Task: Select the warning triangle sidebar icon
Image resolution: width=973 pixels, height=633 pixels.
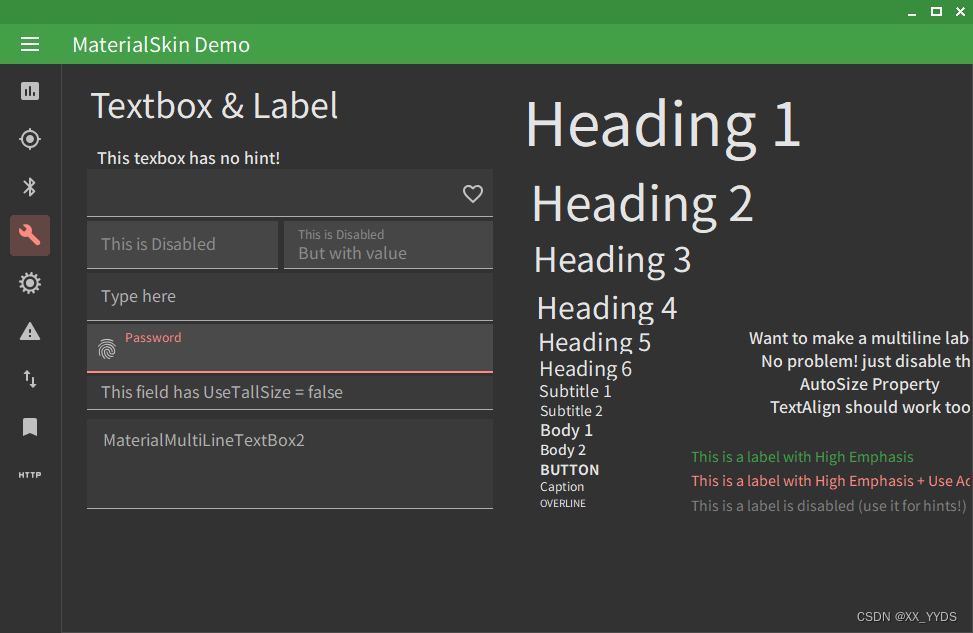Action: 30,331
